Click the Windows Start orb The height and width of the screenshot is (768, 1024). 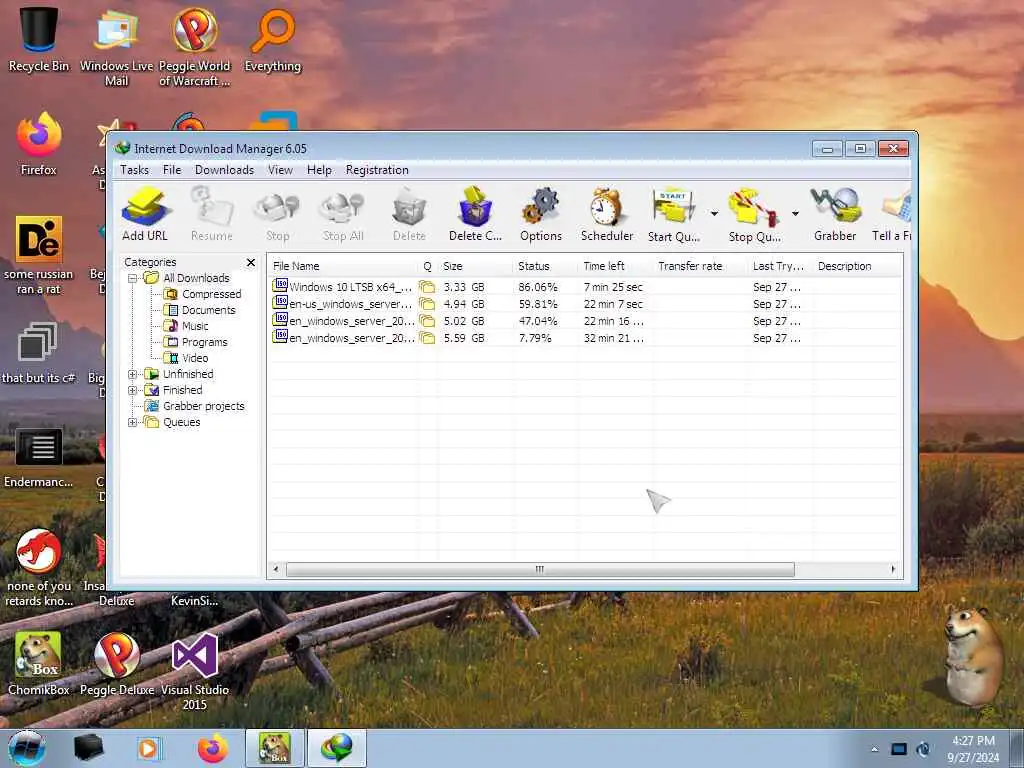tap(27, 748)
